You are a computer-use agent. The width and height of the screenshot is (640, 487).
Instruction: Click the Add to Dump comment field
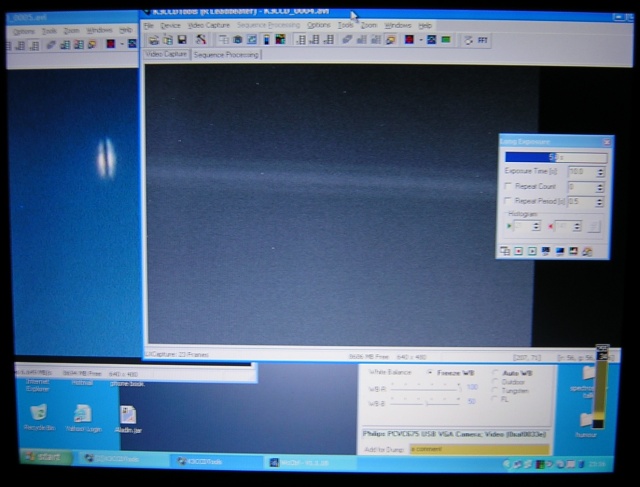tap(479, 449)
